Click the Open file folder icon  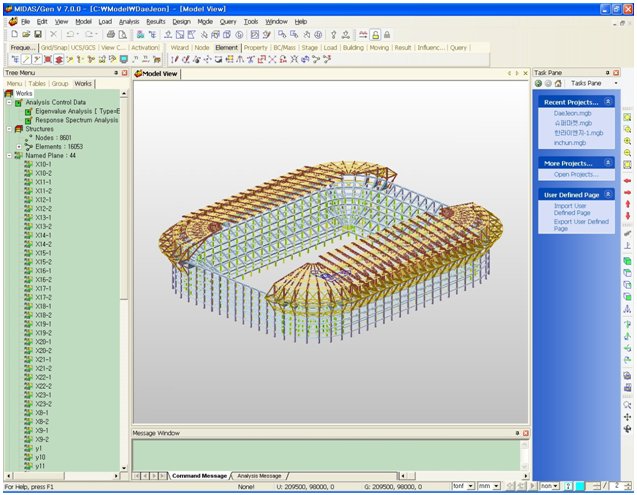(x=25, y=34)
